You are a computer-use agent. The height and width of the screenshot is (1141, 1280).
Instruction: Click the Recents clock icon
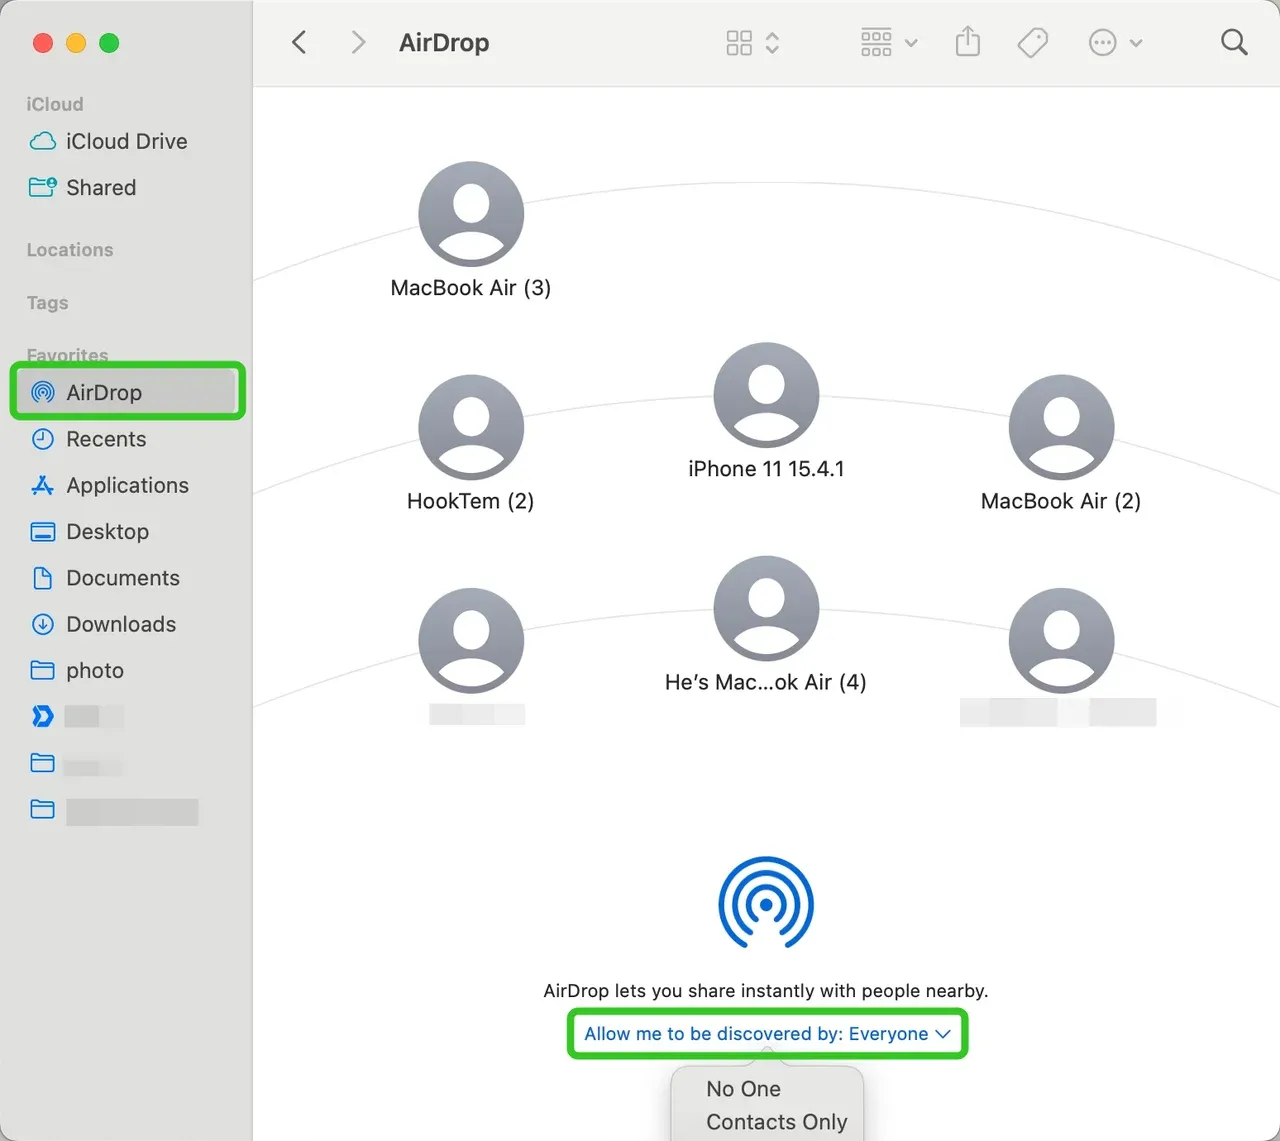43,439
